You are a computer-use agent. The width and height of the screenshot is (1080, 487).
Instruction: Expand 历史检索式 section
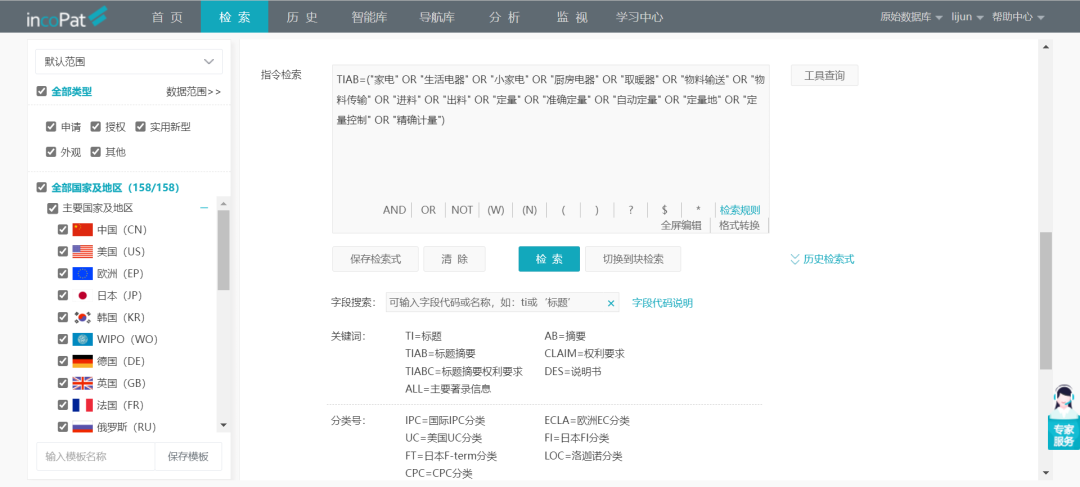point(822,259)
